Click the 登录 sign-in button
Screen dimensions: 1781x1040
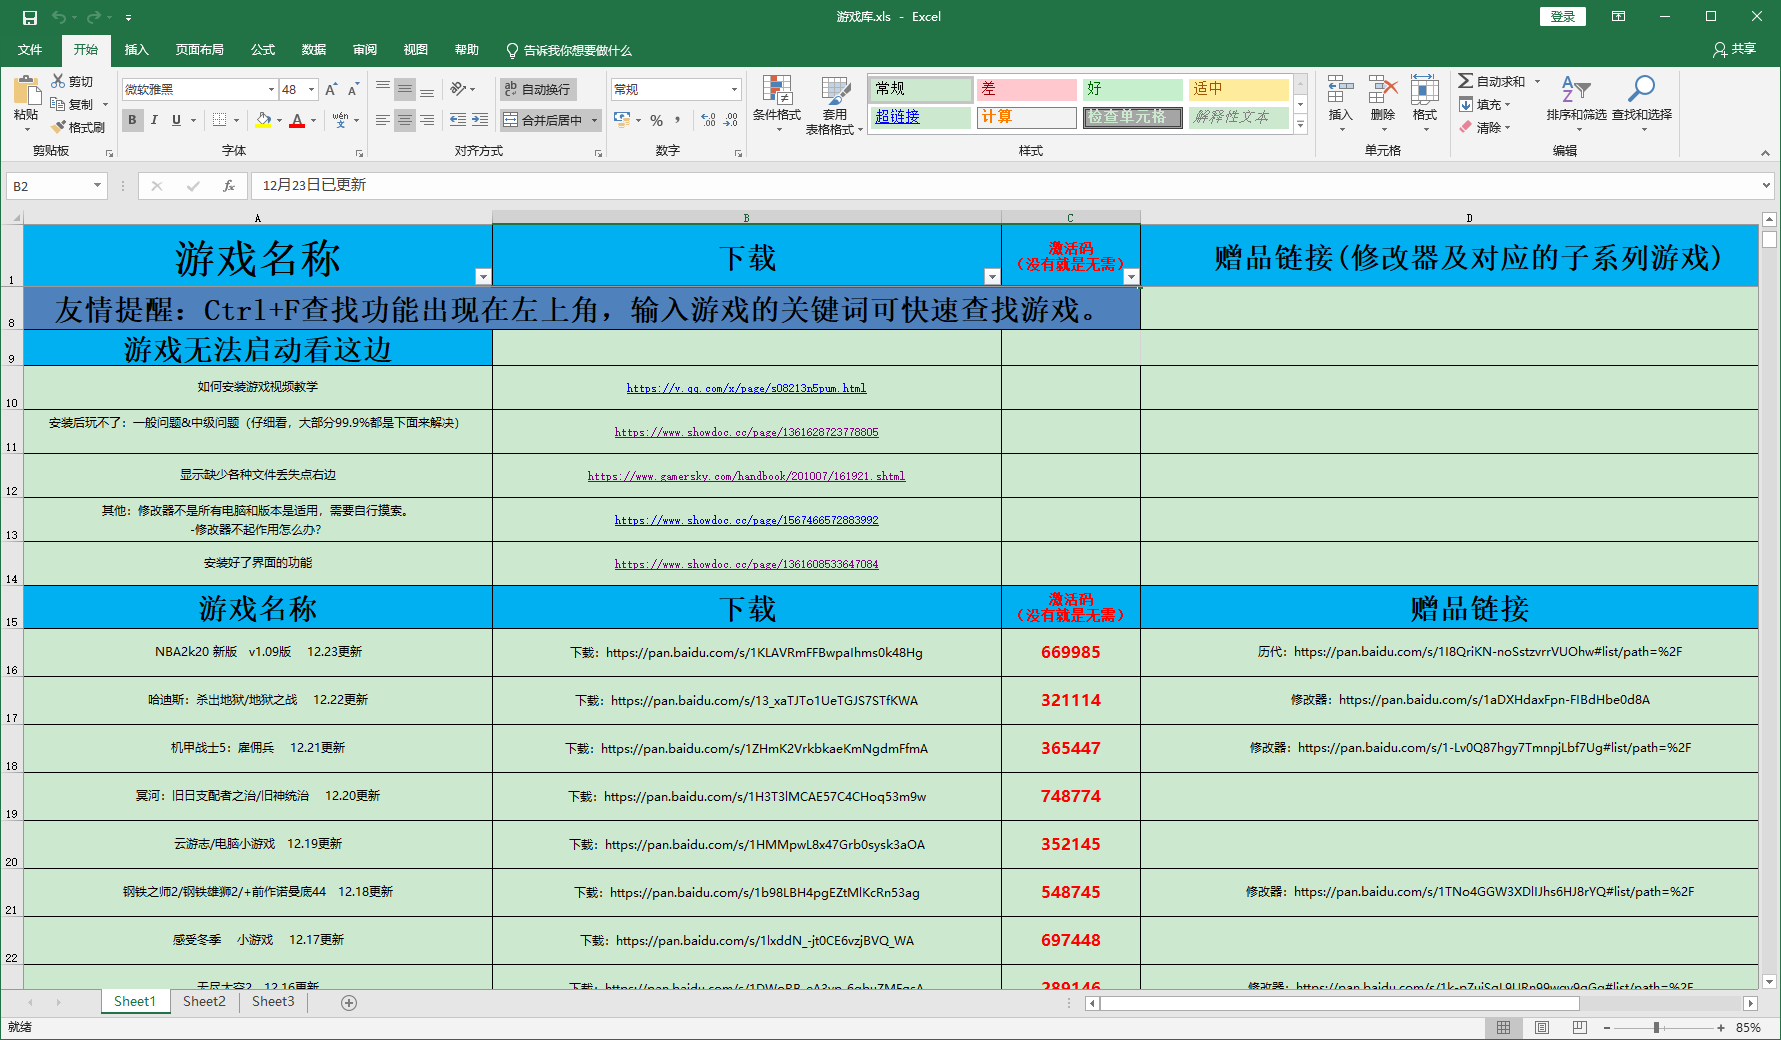tap(1562, 17)
